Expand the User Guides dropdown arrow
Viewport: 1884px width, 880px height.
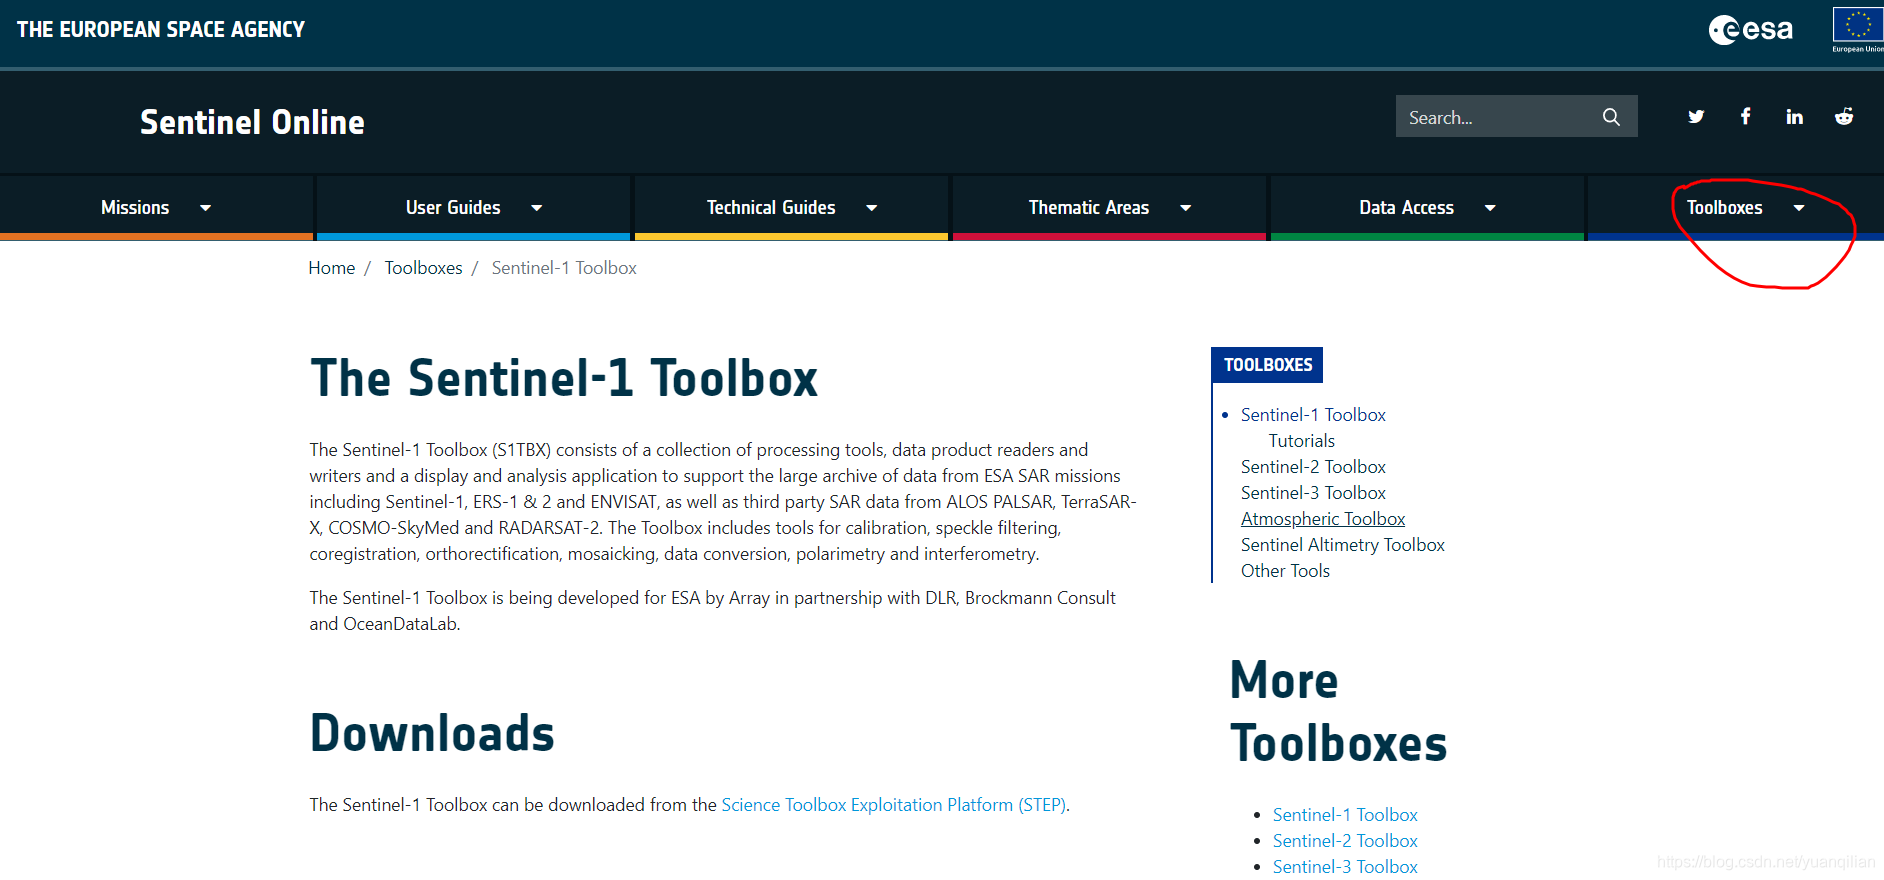(x=537, y=208)
